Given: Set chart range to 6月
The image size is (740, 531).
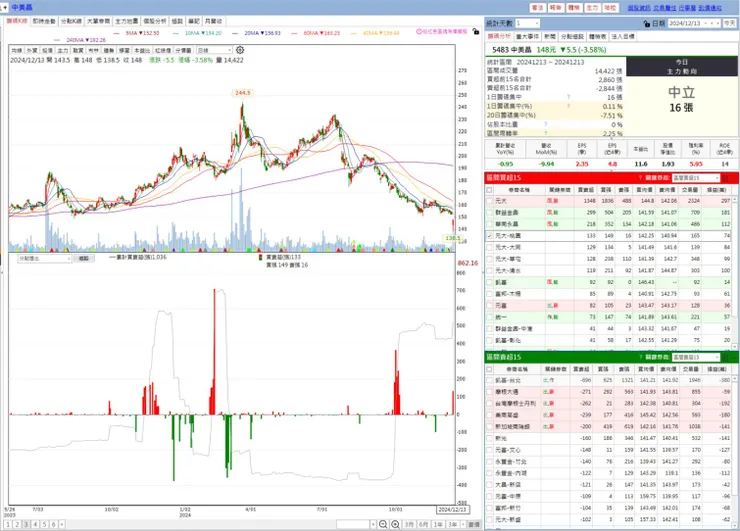Looking at the screenshot, I should pyautogui.click(x=423, y=524).
